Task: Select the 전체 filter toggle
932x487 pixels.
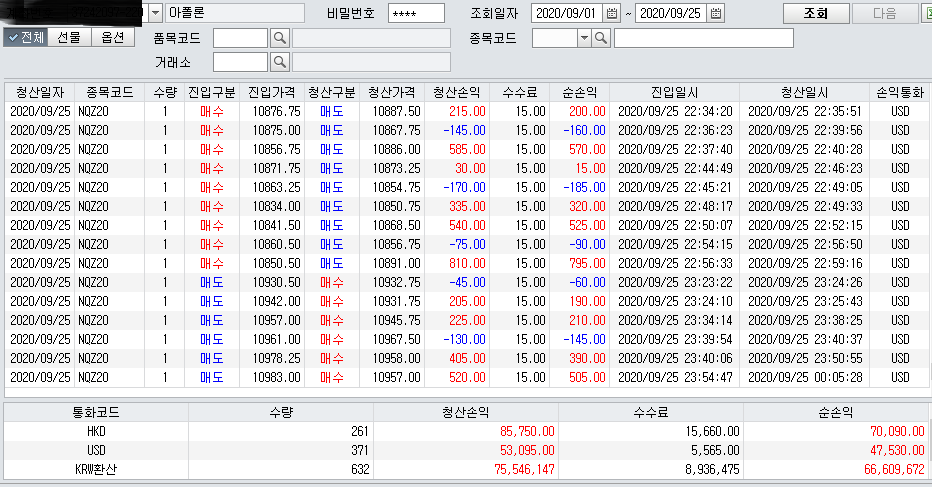Action: tap(26, 37)
